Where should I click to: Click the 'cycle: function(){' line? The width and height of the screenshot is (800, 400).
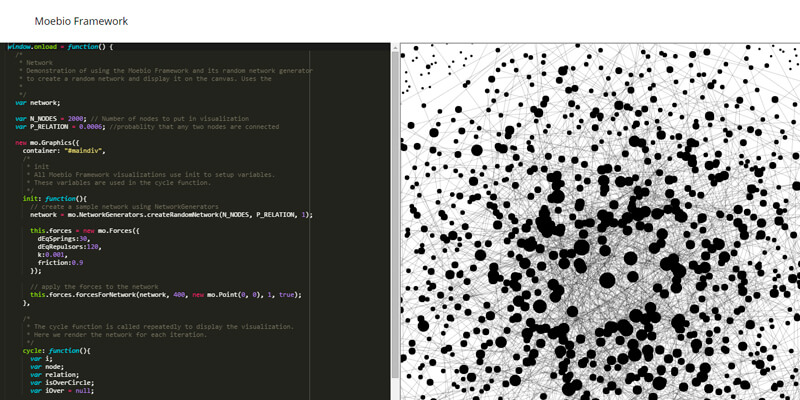click(57, 351)
